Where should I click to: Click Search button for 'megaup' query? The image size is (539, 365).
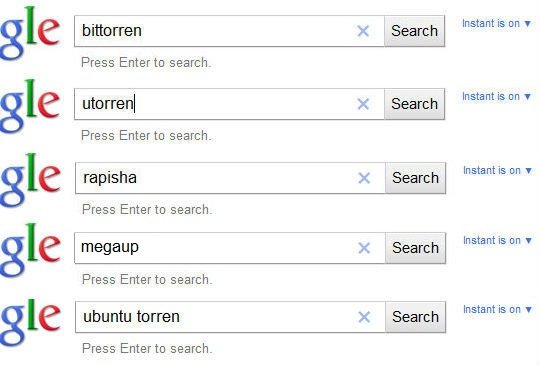pyautogui.click(x=416, y=248)
